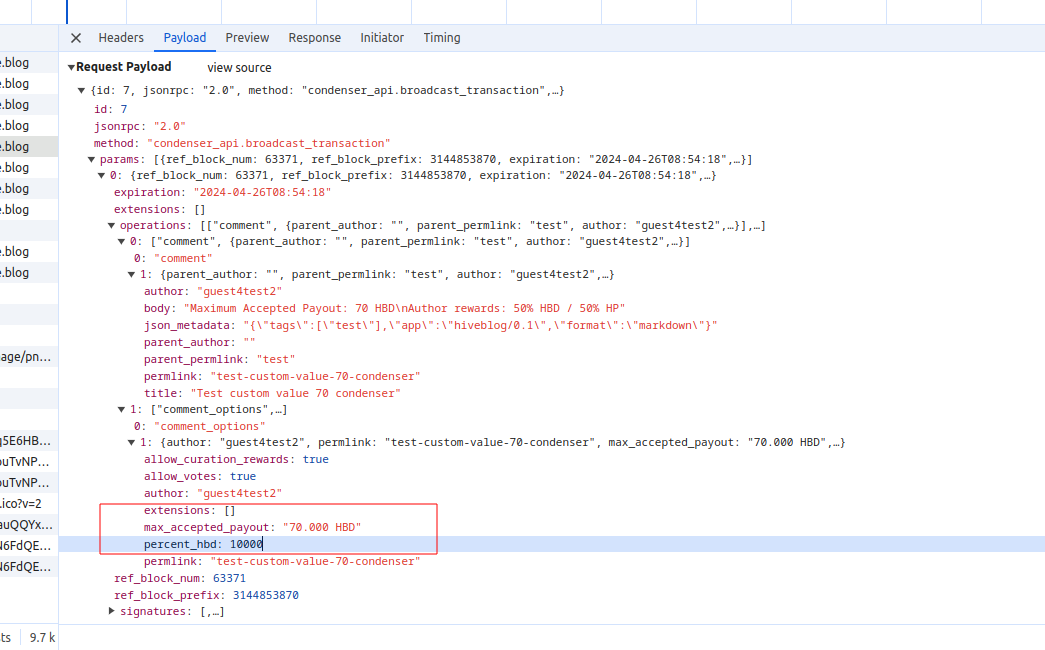Open the Initiator tab
Viewport: 1045px width, 650px height.
[382, 38]
